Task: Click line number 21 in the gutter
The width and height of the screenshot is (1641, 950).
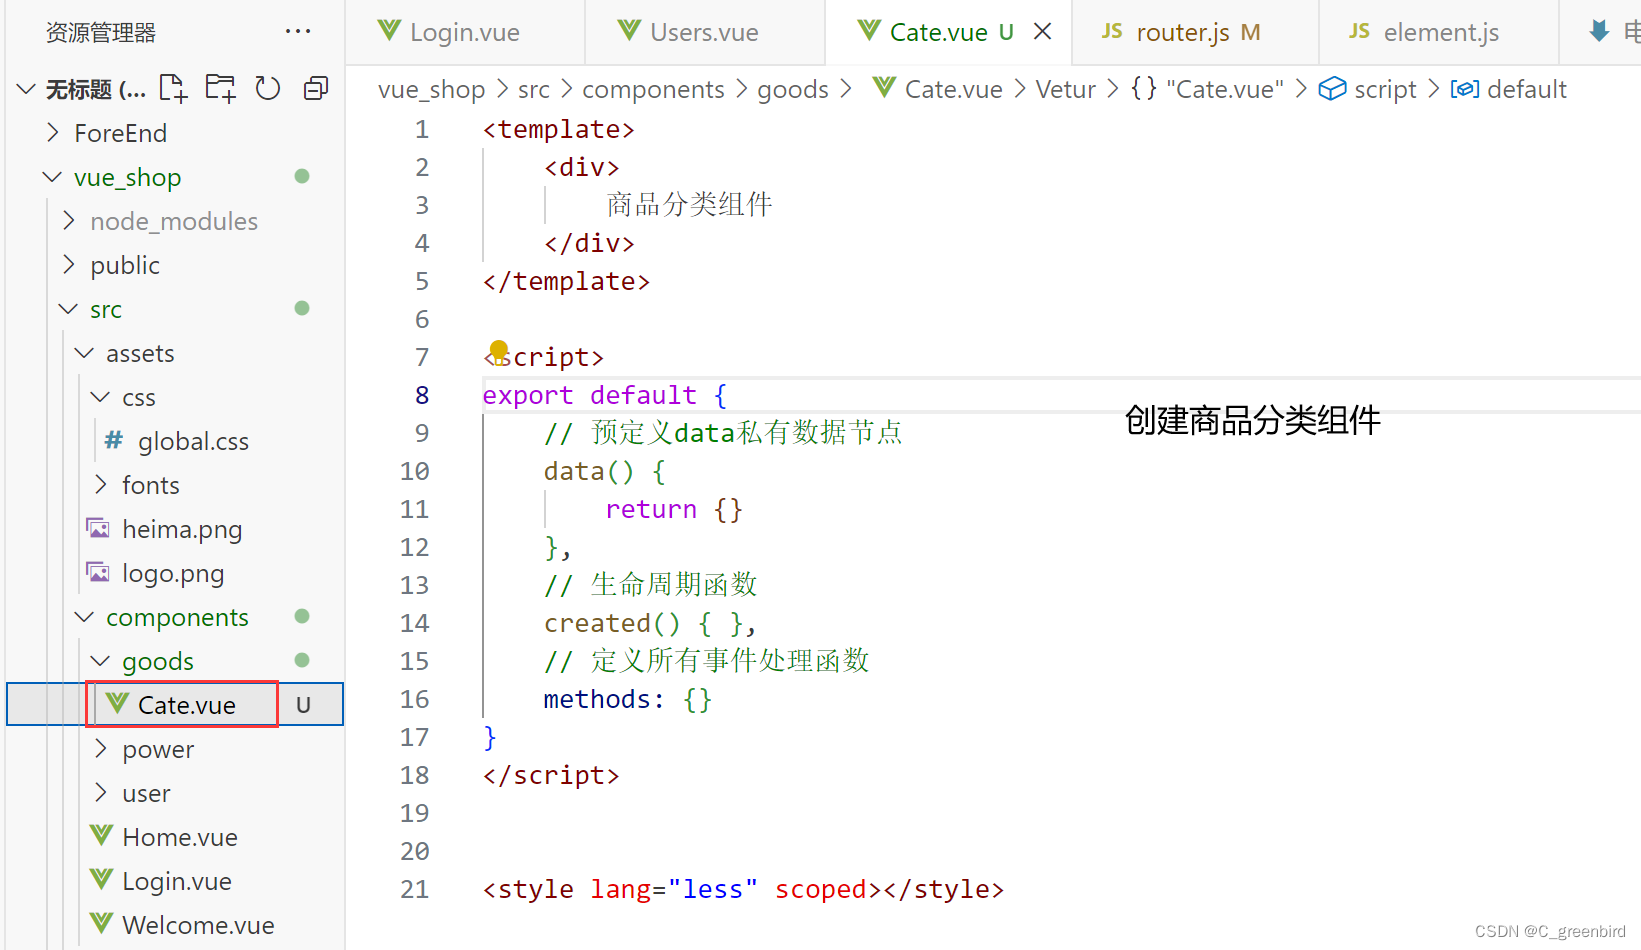Action: pos(414,889)
